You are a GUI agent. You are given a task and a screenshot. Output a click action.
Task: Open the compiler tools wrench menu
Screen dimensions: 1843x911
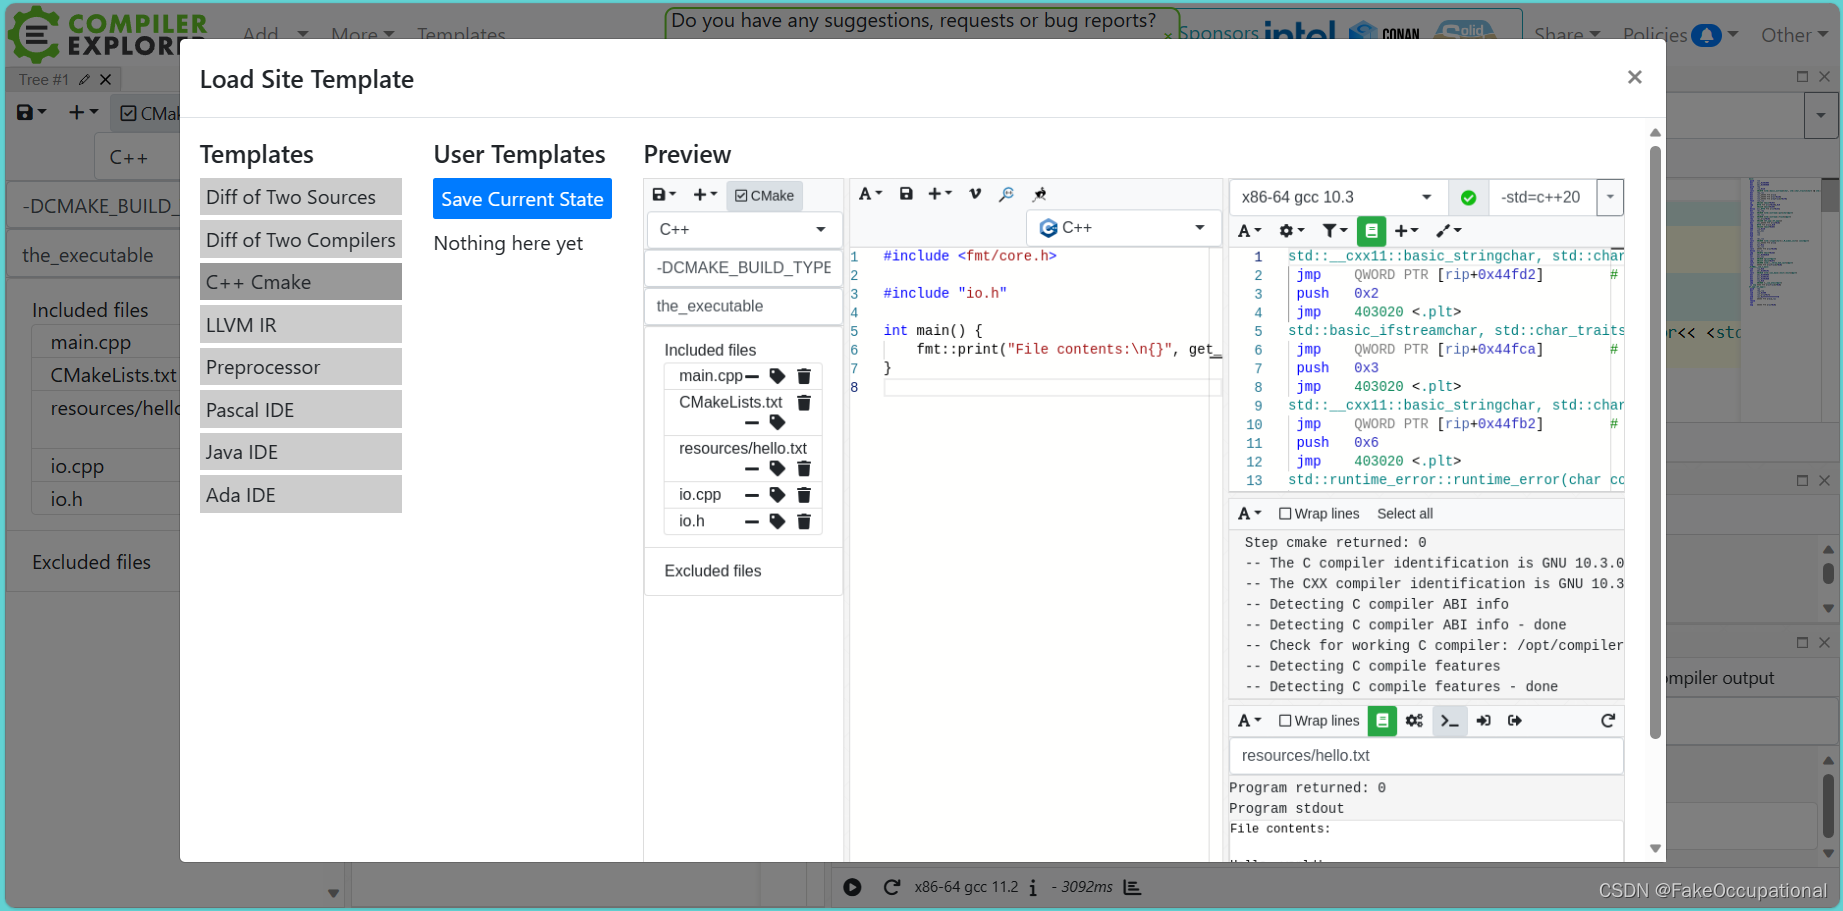(x=1448, y=231)
